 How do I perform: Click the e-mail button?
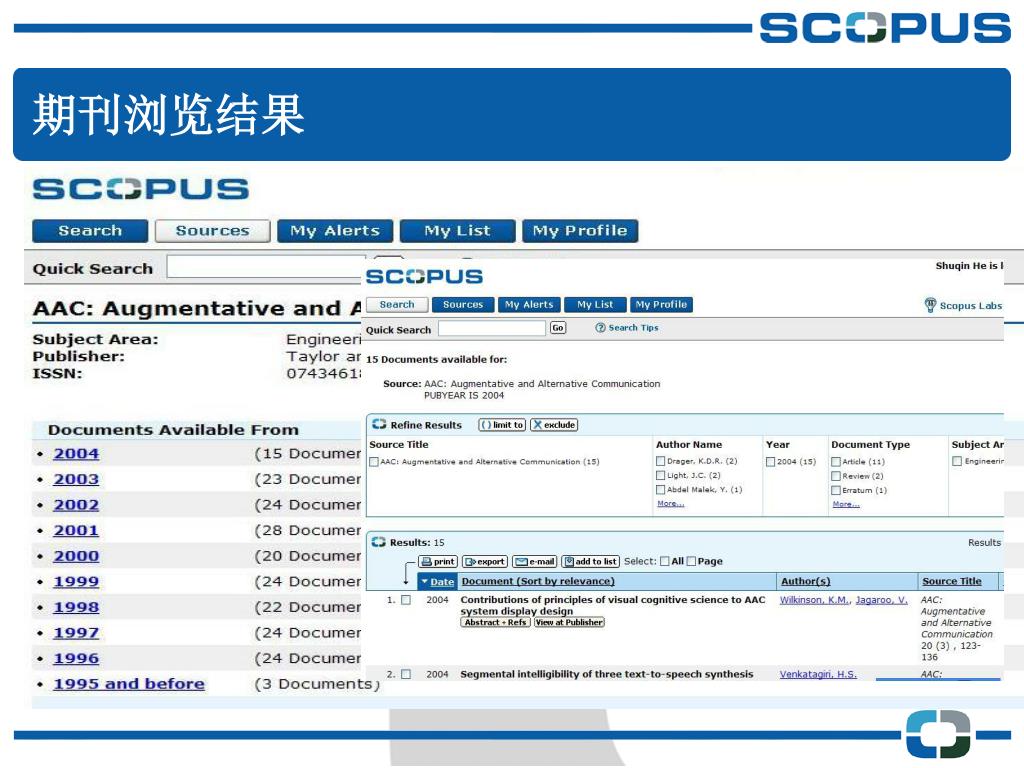pos(535,562)
